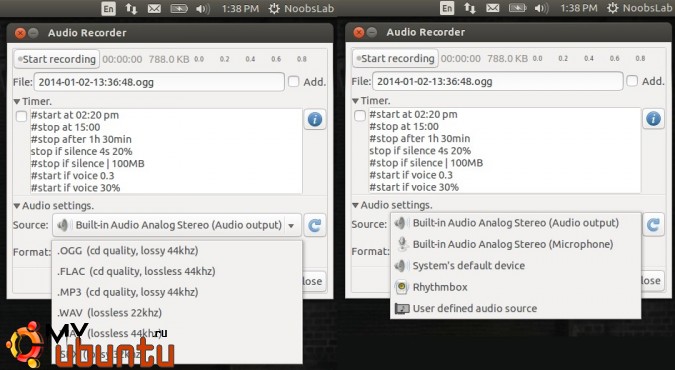Open the left top-bar network indicator

tap(131, 9)
